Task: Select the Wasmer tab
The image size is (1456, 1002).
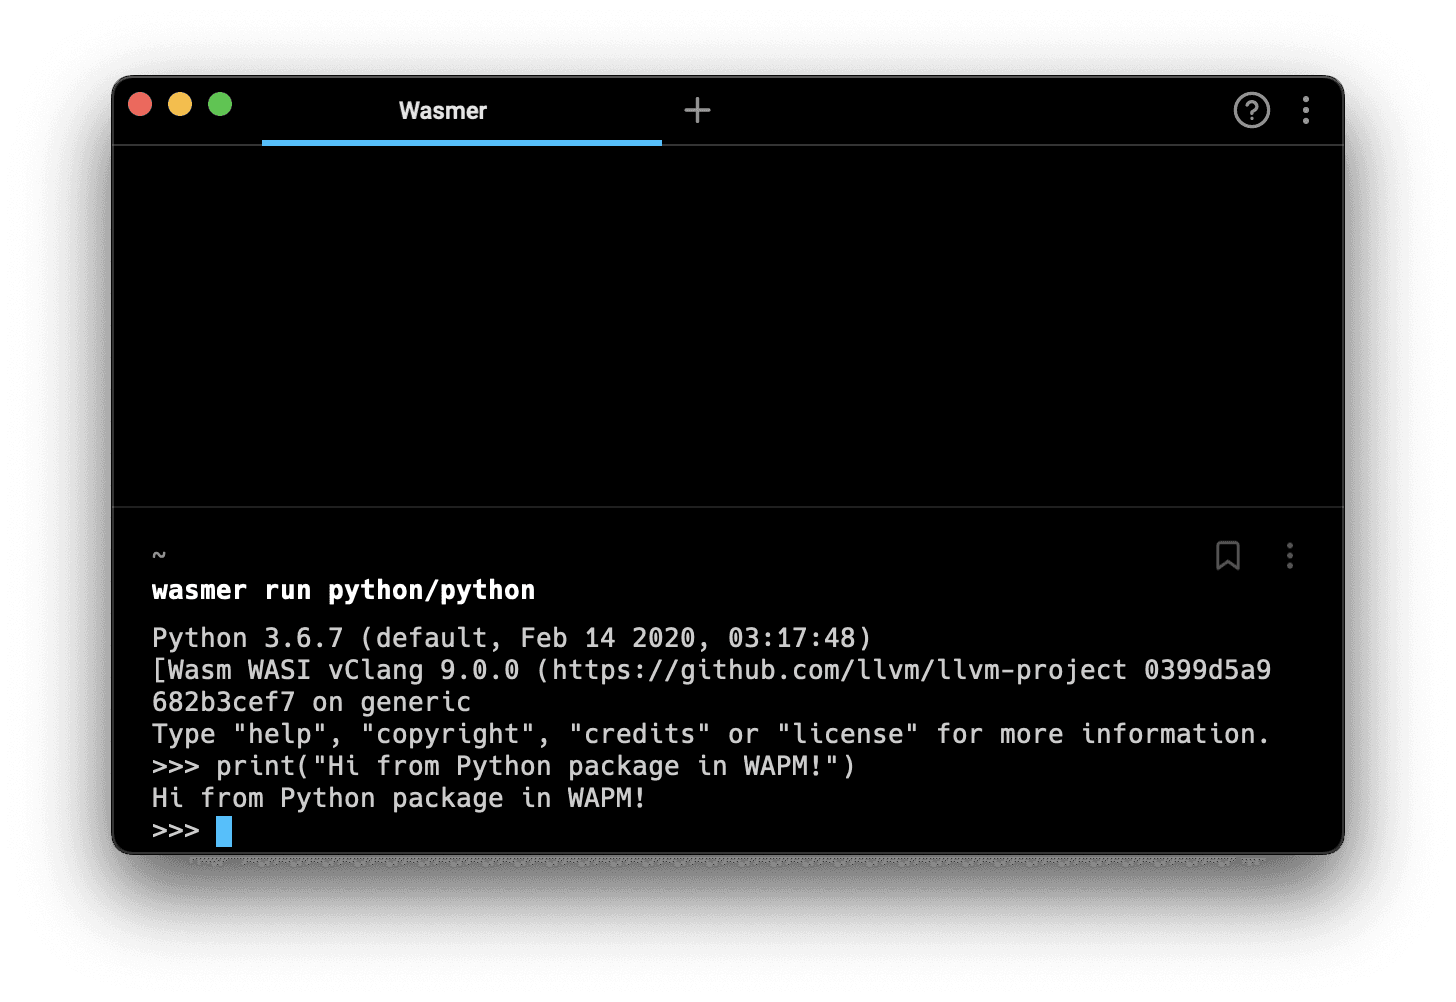Action: 461,110
